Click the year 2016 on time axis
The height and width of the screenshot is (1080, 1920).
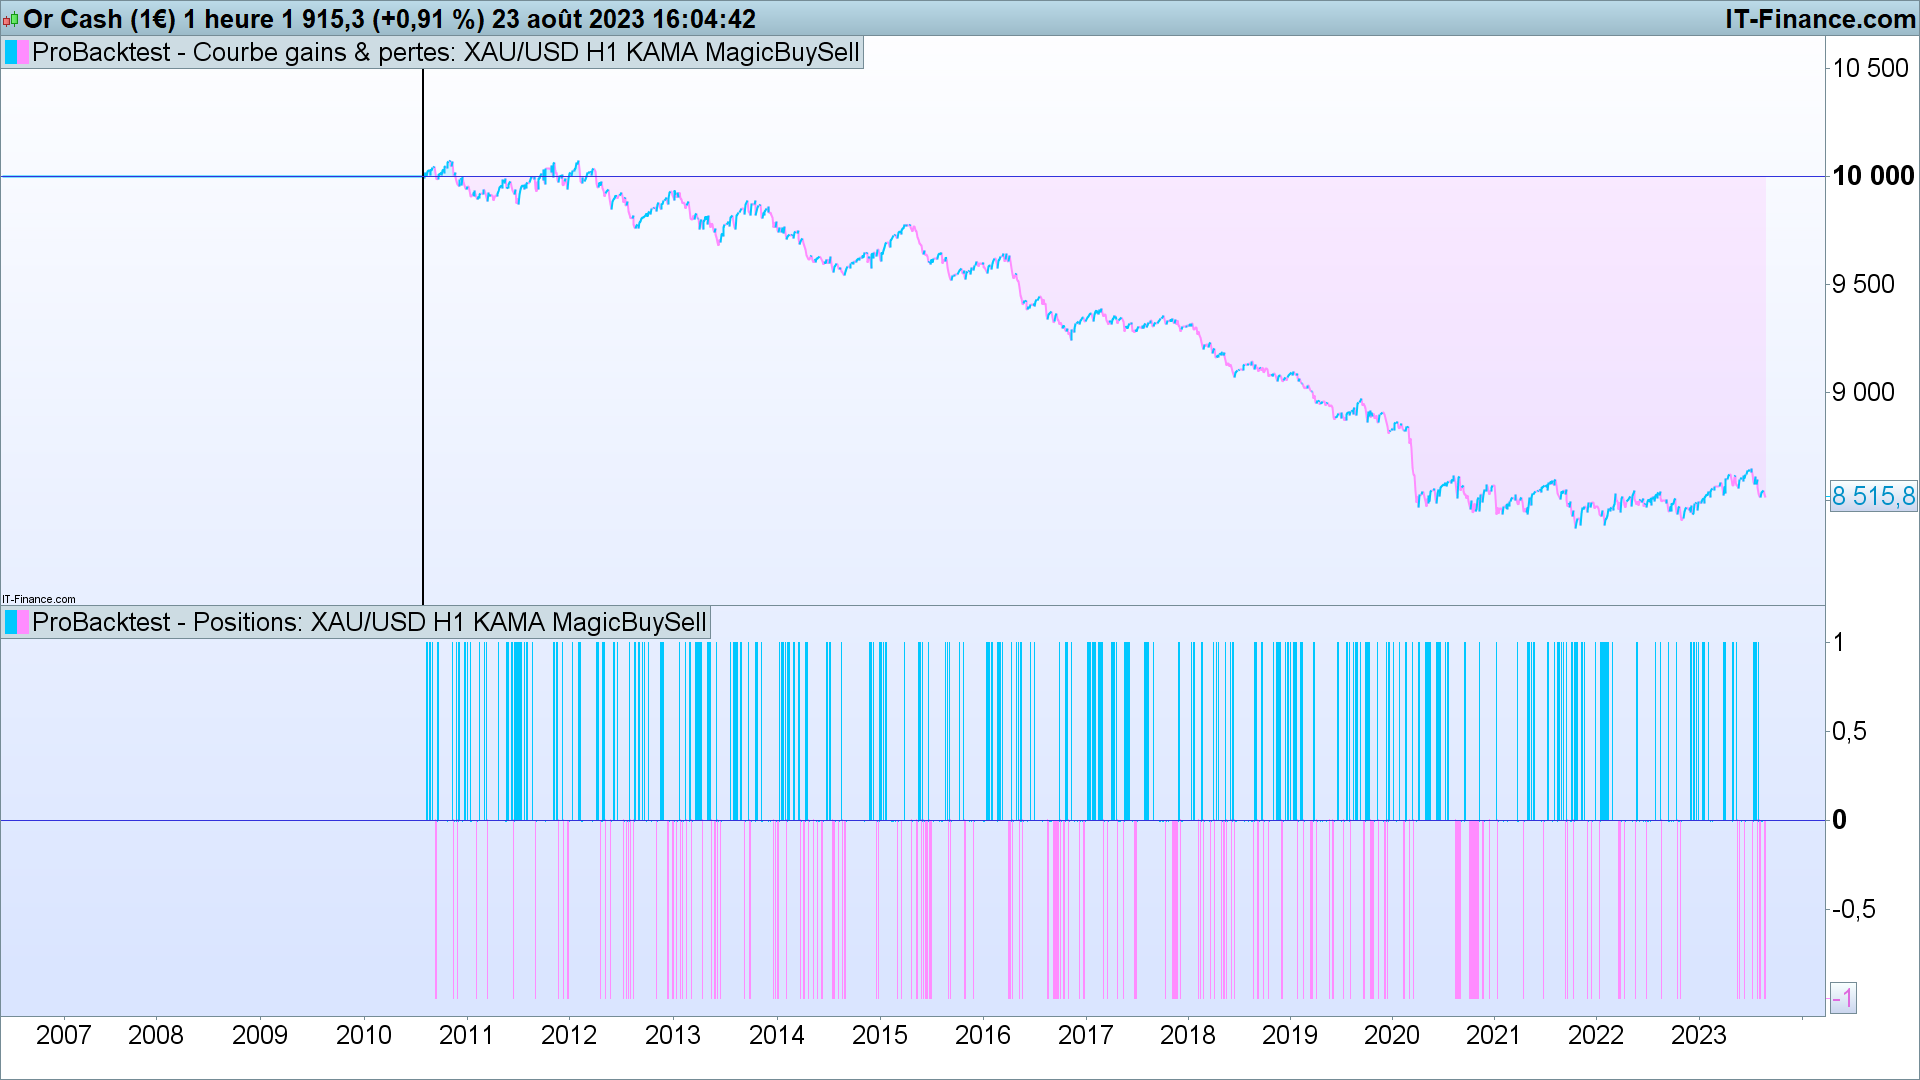[982, 1035]
